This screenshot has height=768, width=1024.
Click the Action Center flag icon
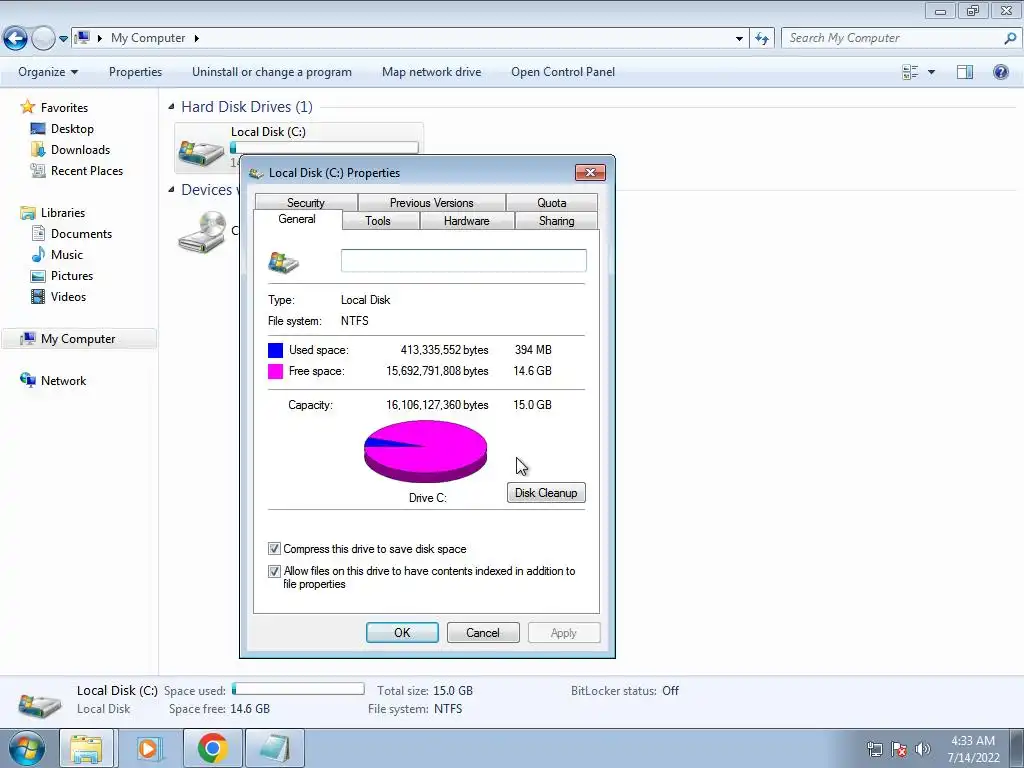tap(899, 748)
